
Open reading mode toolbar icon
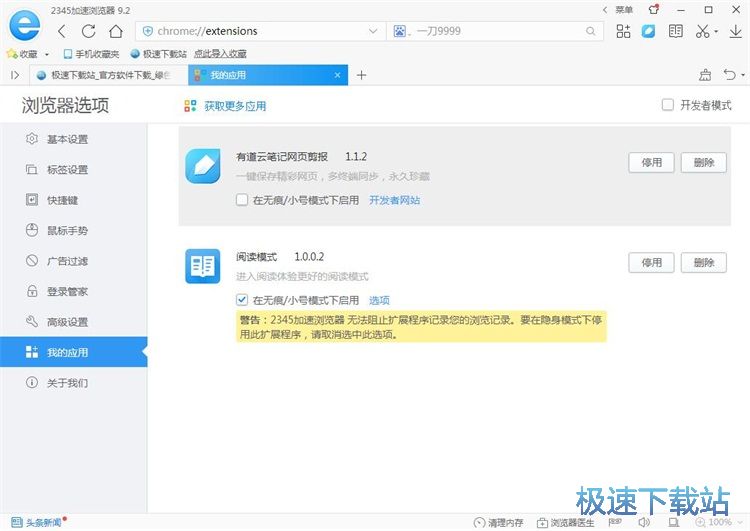pyautogui.click(x=675, y=32)
